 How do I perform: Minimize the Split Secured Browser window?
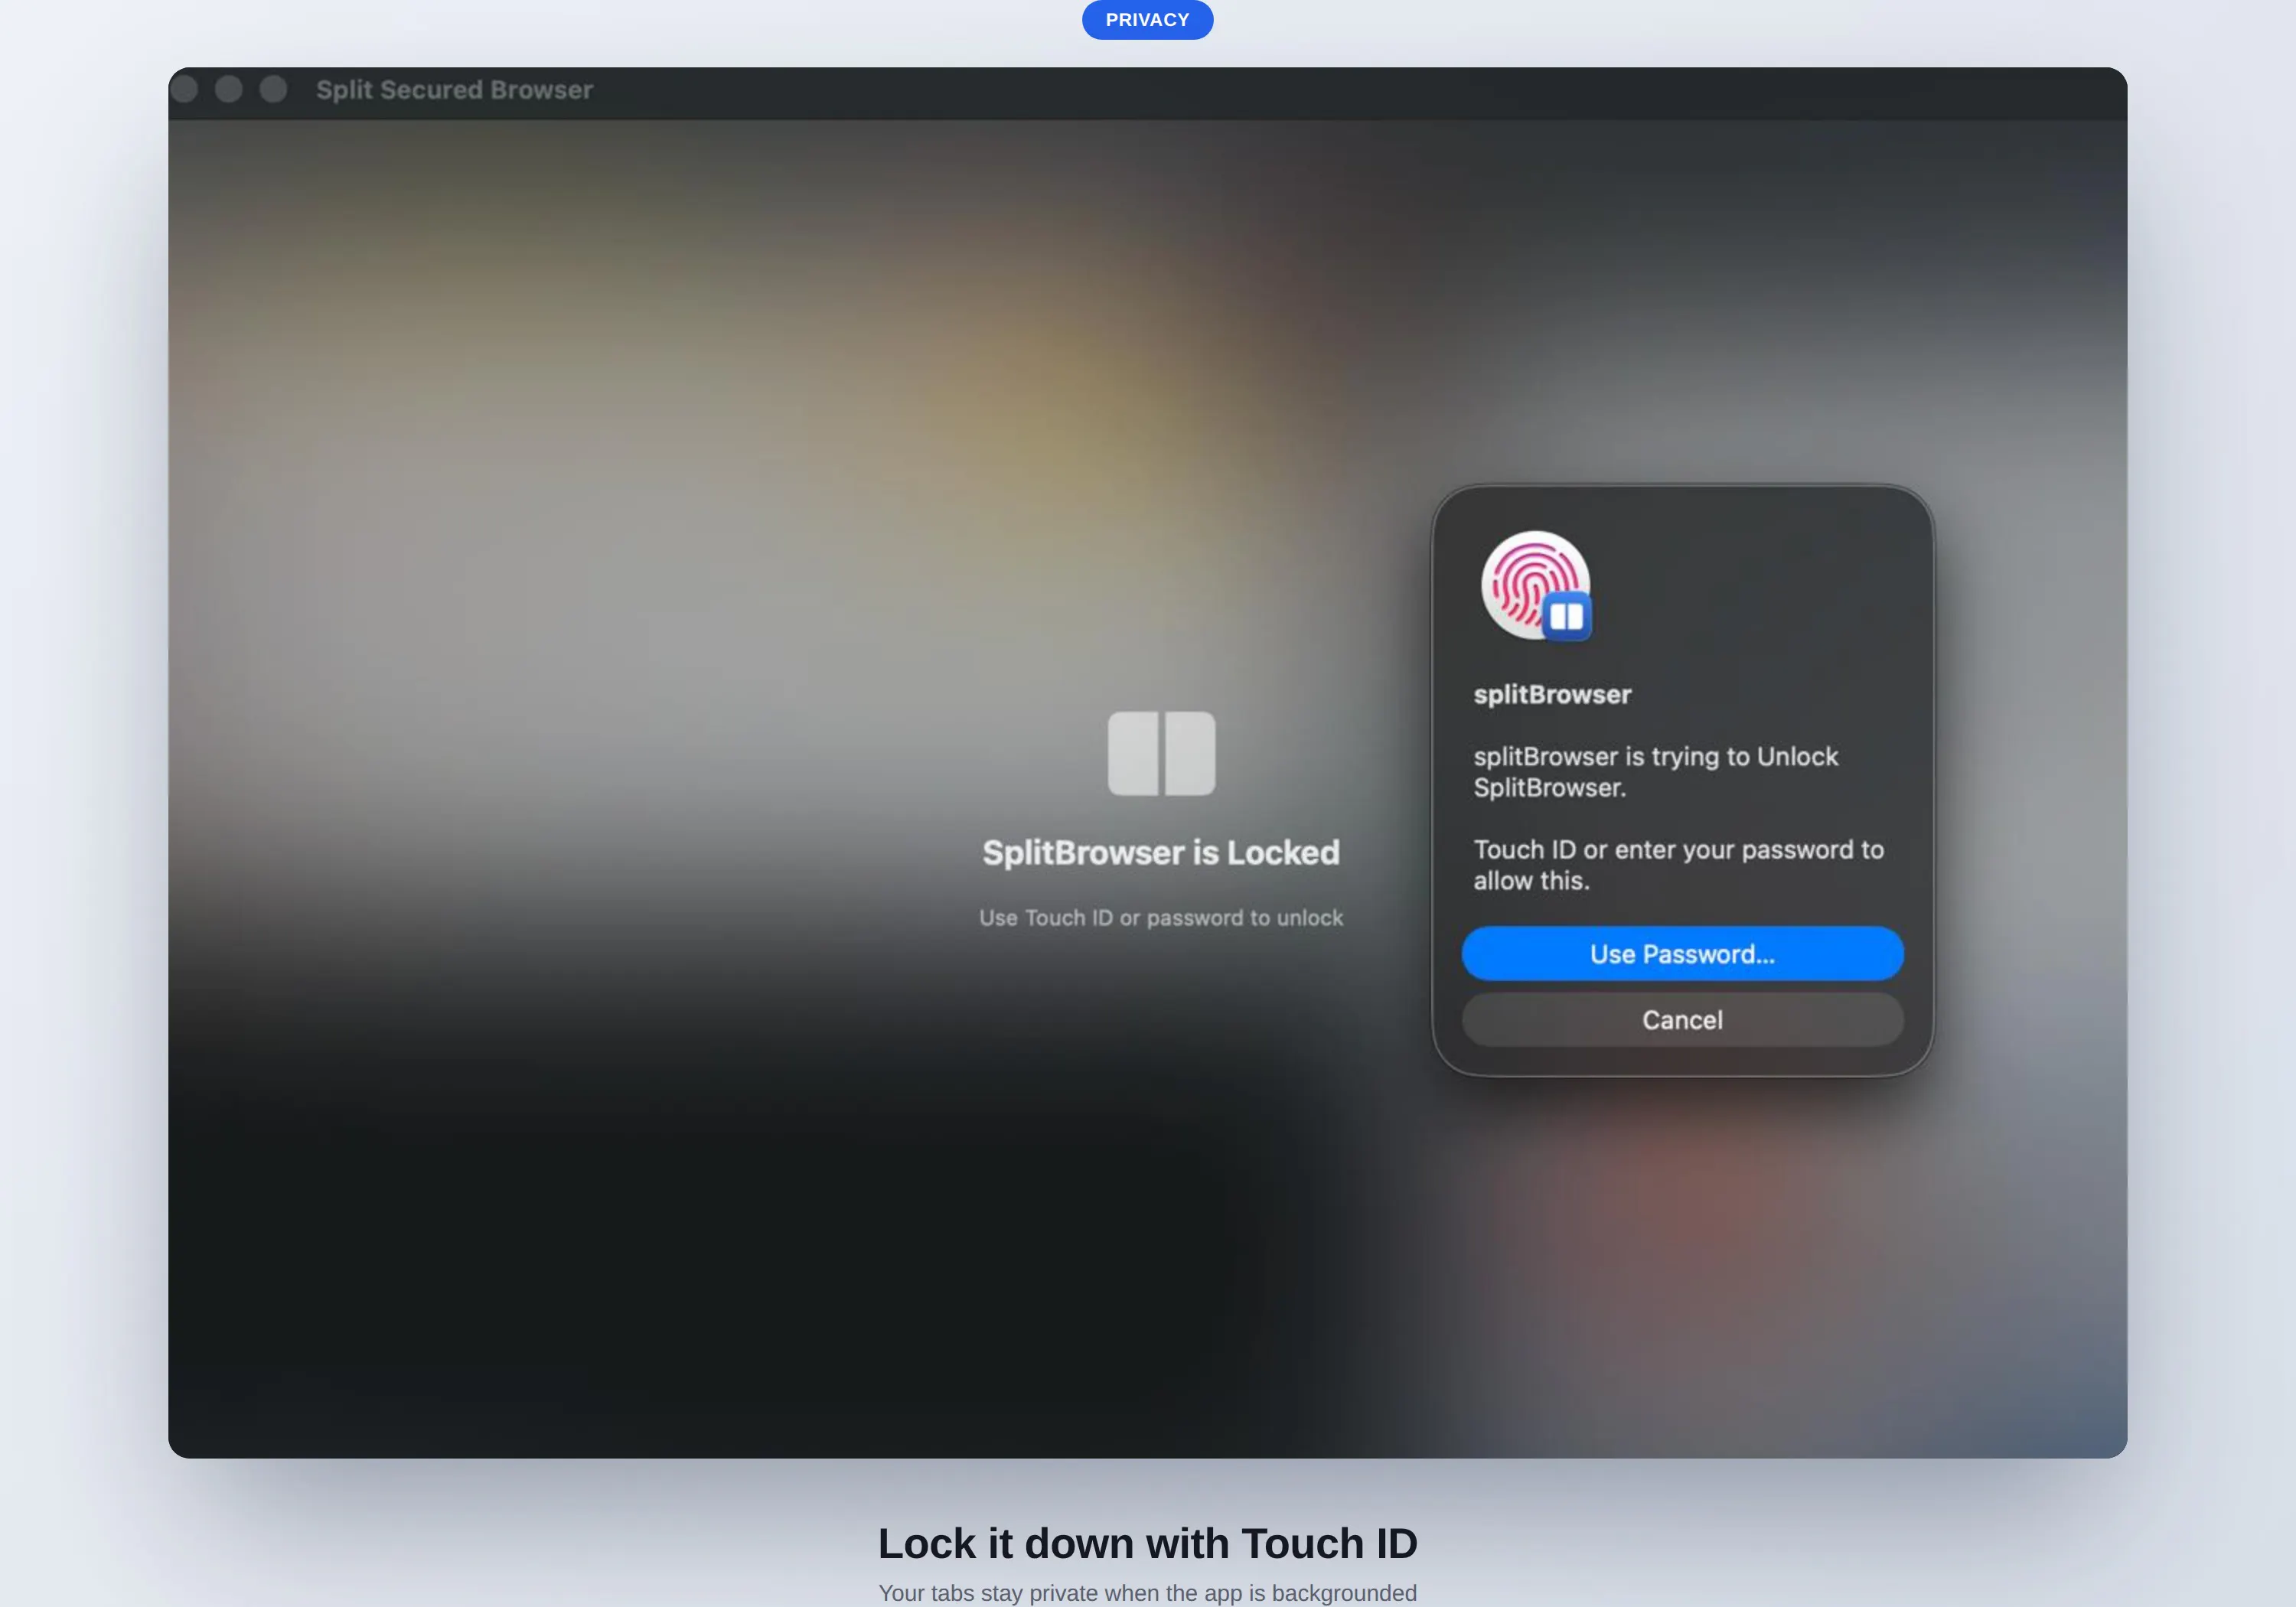coord(229,89)
